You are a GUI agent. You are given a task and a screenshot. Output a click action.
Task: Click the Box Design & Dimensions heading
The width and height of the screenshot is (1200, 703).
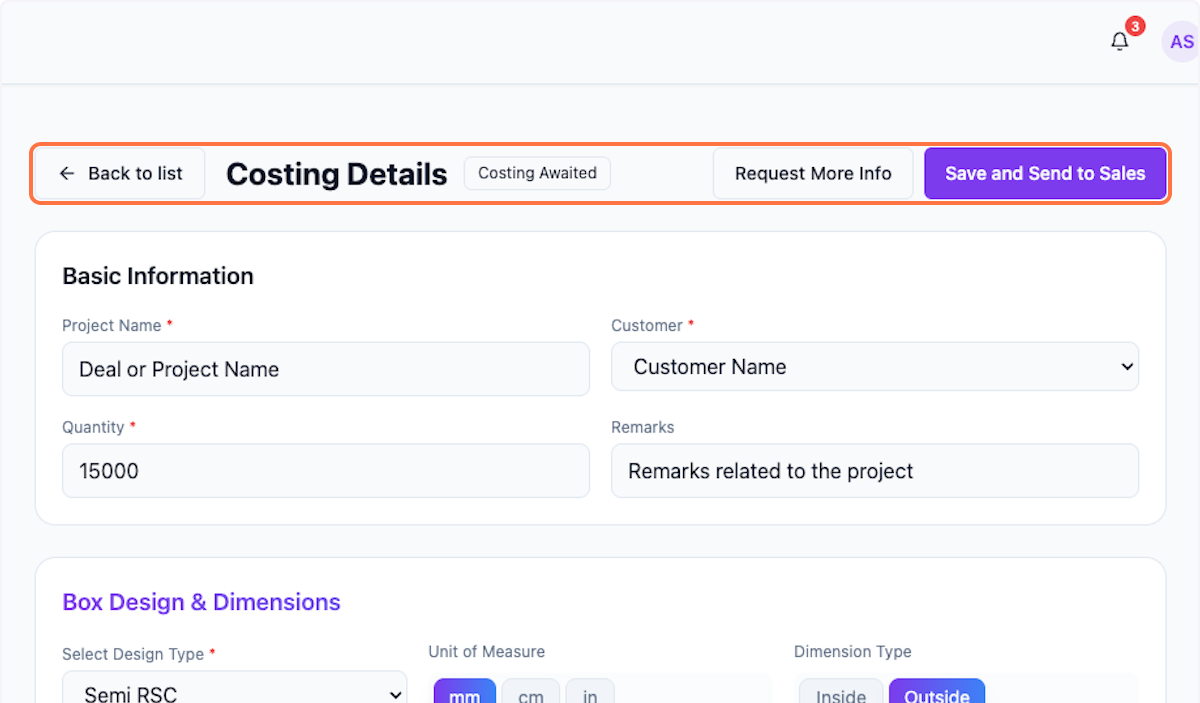tap(201, 602)
